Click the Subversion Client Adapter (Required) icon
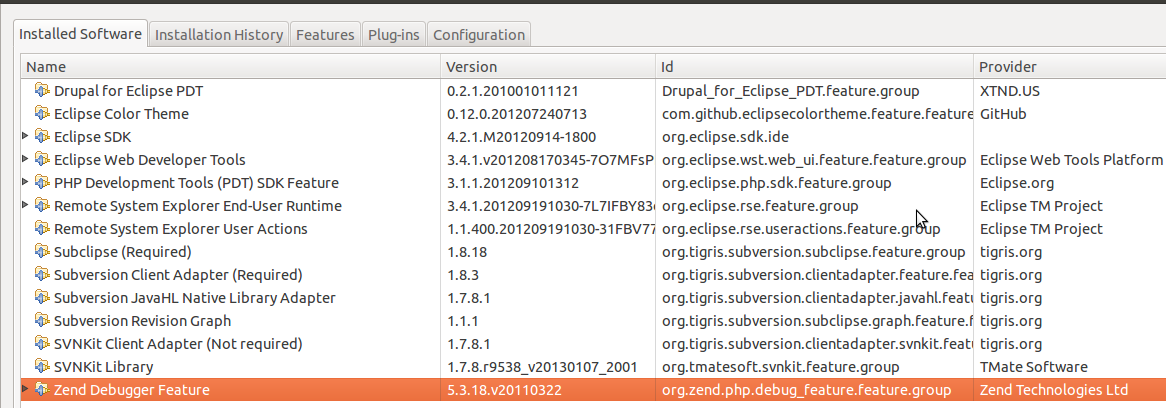This screenshot has width=1166, height=408. click(42, 275)
